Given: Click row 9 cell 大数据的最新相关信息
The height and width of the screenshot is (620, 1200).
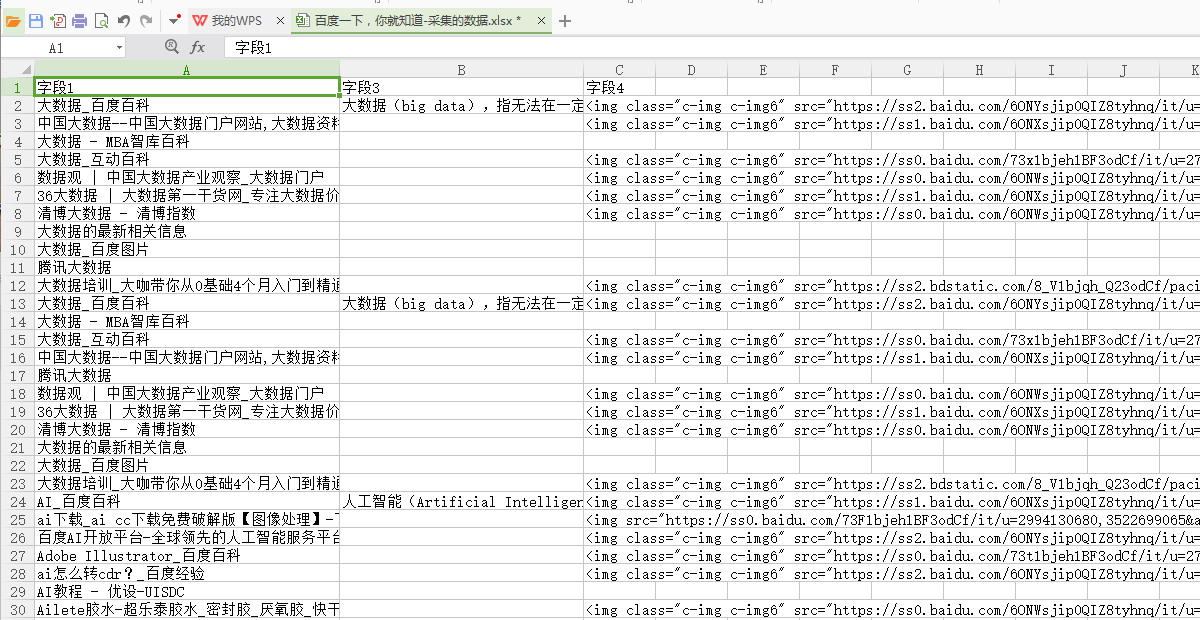Looking at the screenshot, I should point(187,231).
